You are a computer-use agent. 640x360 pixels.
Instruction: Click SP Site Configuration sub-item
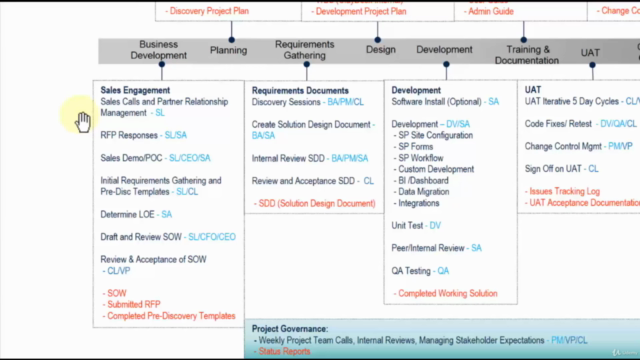pyautogui.click(x=433, y=135)
